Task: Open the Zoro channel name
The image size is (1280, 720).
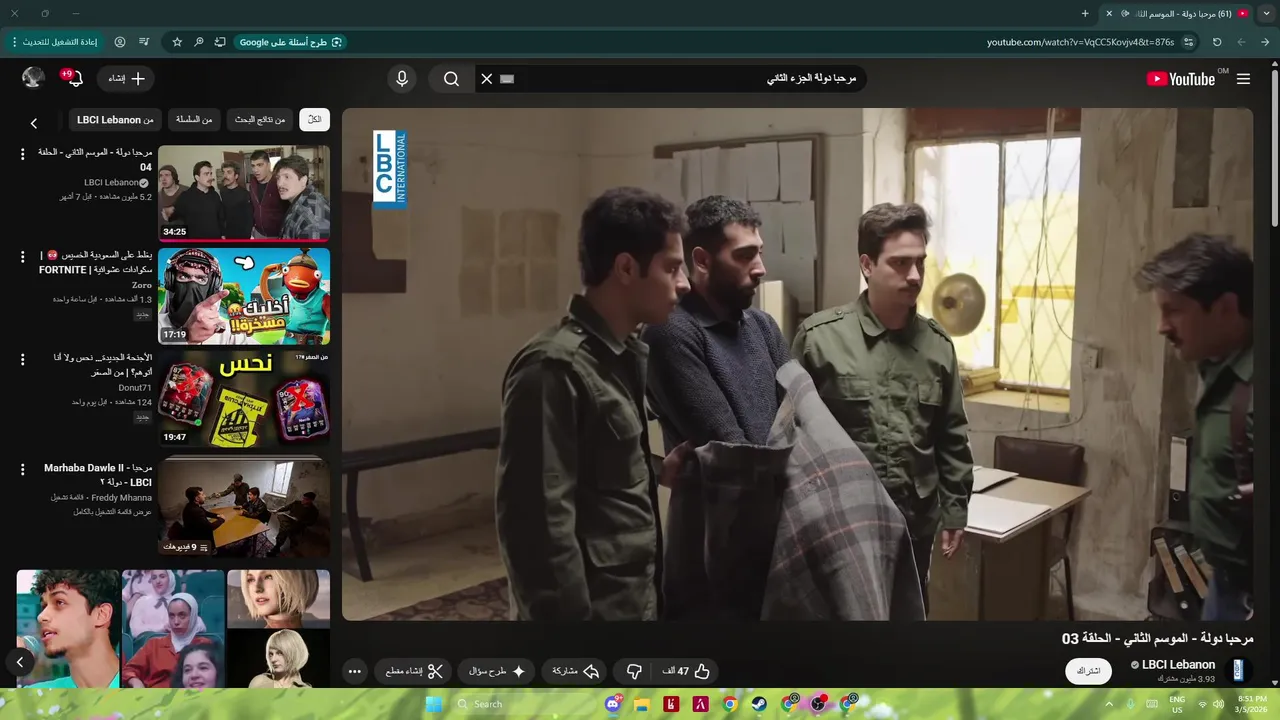Action: pos(142,285)
